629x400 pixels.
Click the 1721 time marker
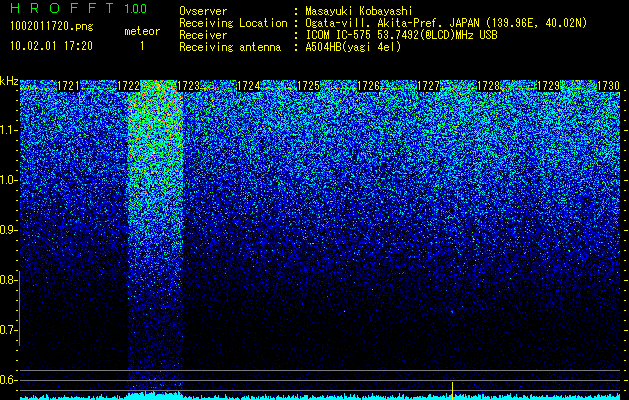(x=68, y=86)
